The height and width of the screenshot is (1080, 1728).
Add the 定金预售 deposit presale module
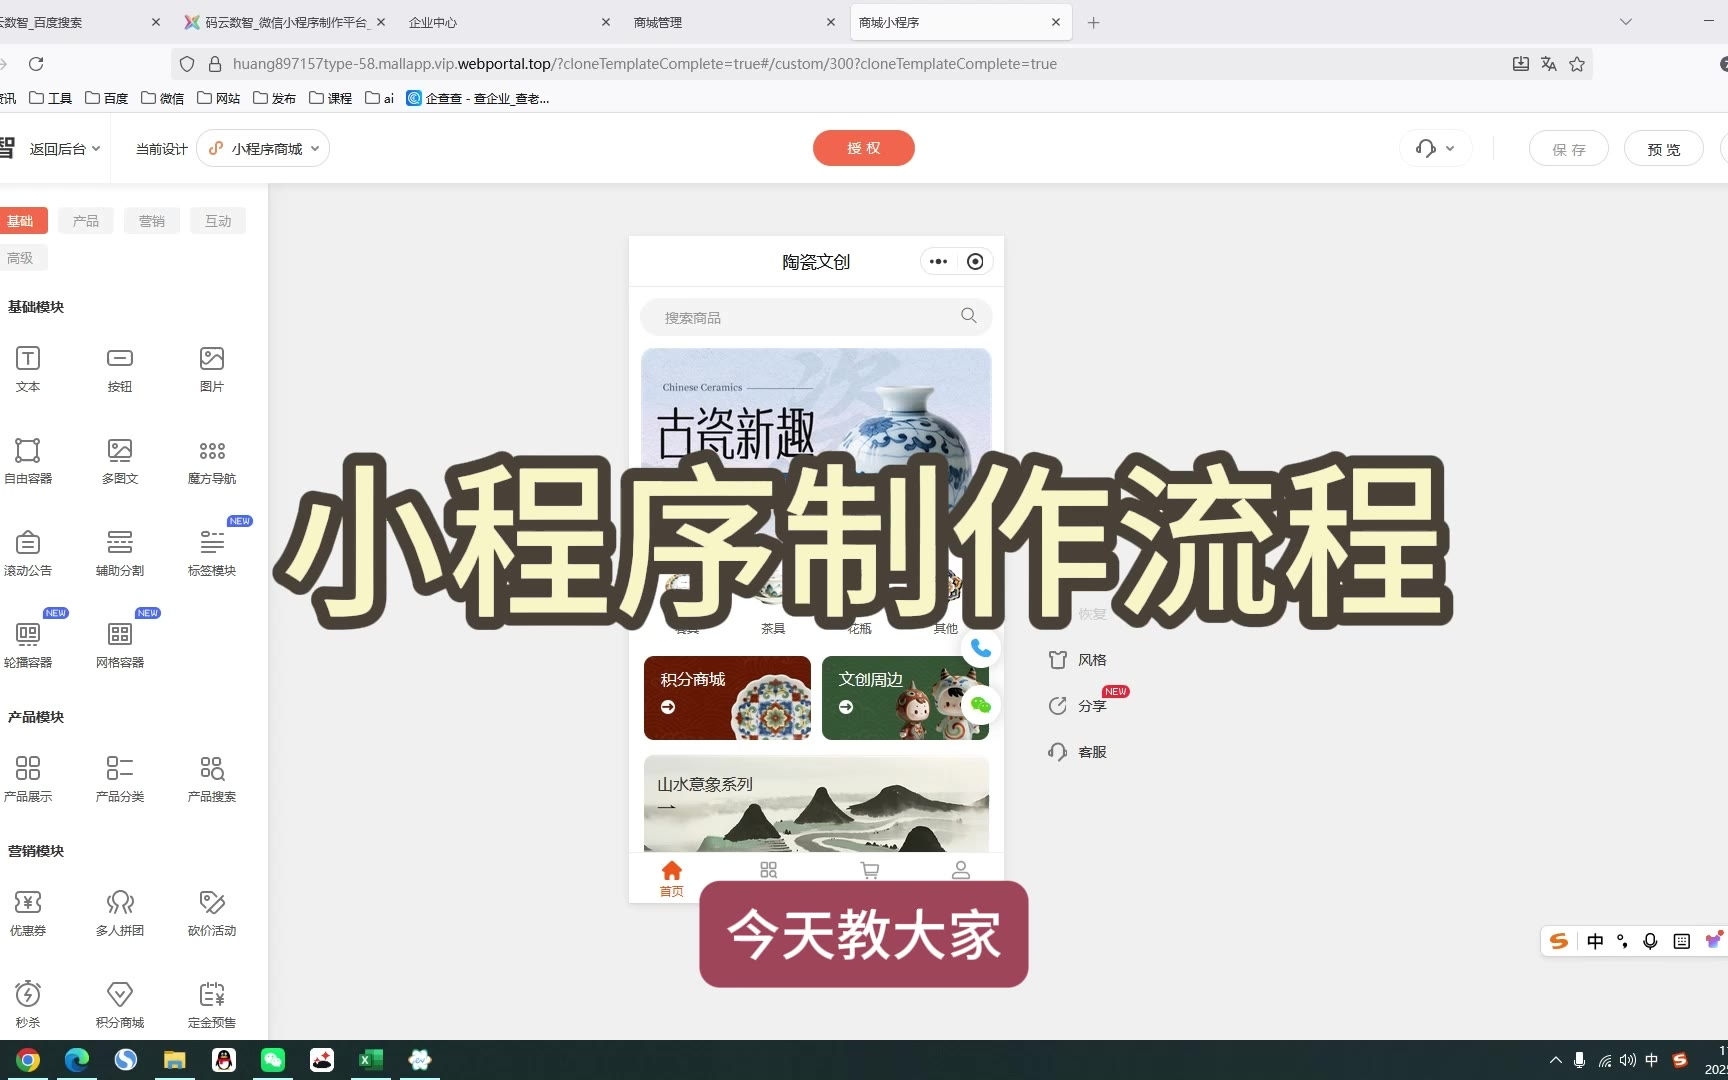(212, 1005)
